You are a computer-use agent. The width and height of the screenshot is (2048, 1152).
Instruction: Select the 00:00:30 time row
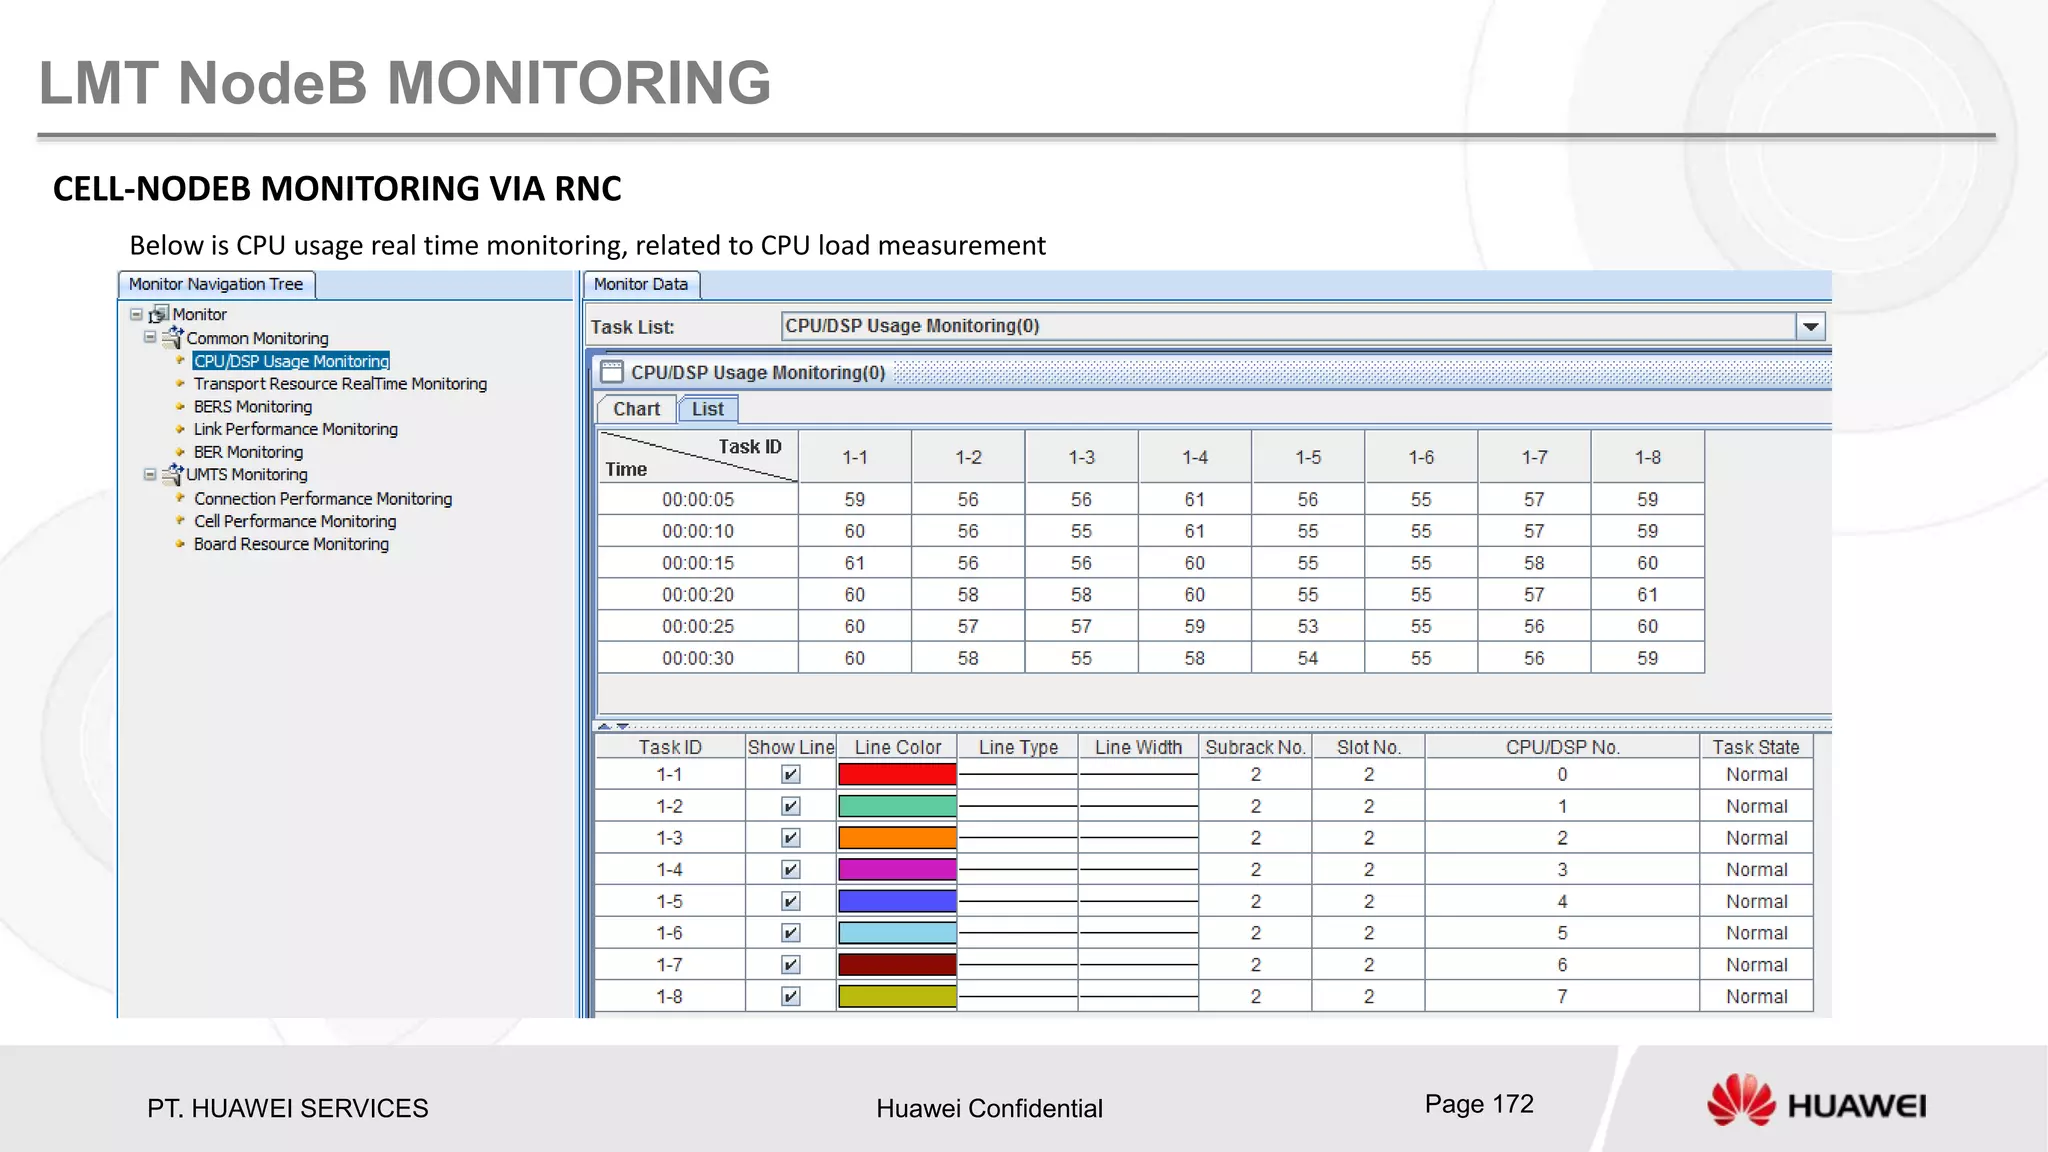click(1151, 658)
